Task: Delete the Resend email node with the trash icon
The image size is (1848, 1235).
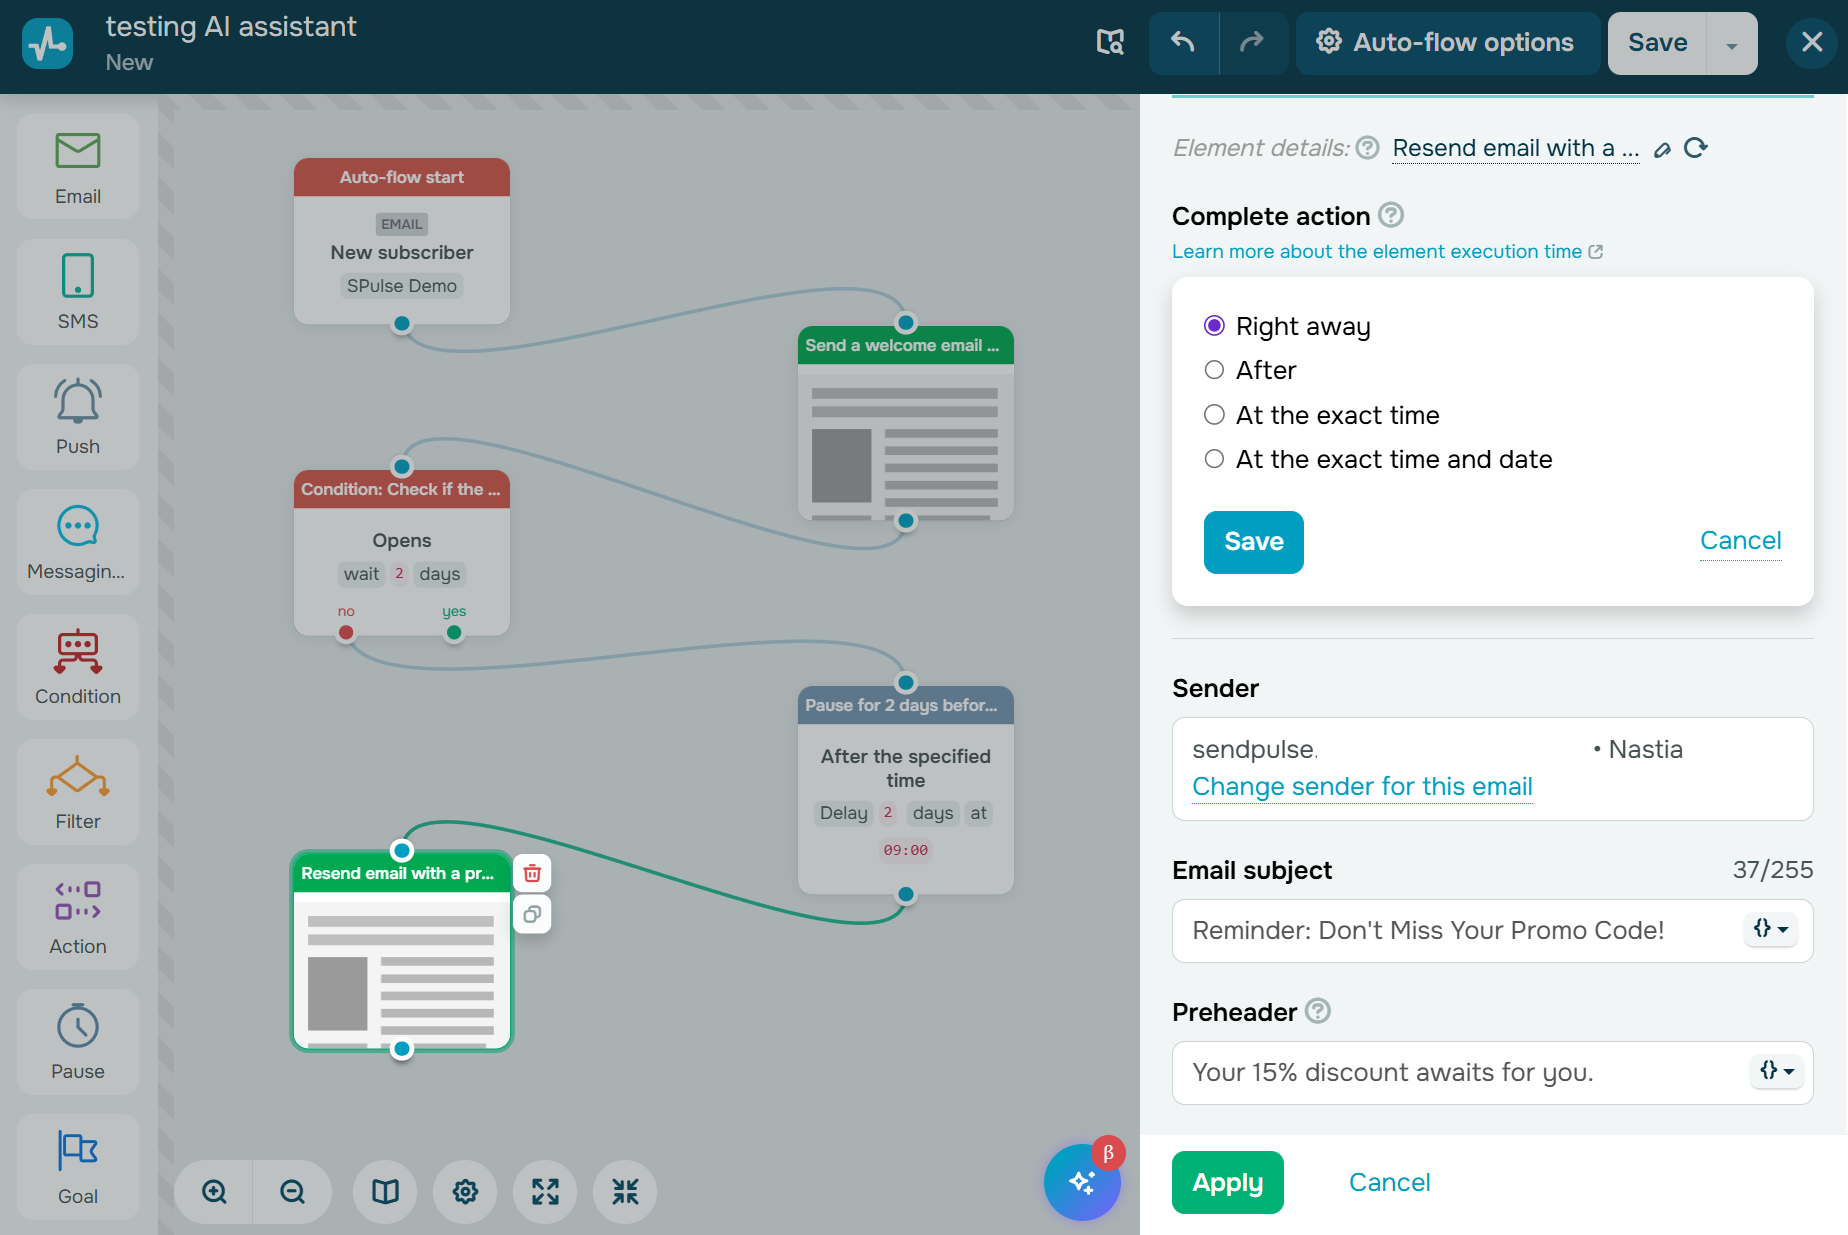Action: point(531,872)
